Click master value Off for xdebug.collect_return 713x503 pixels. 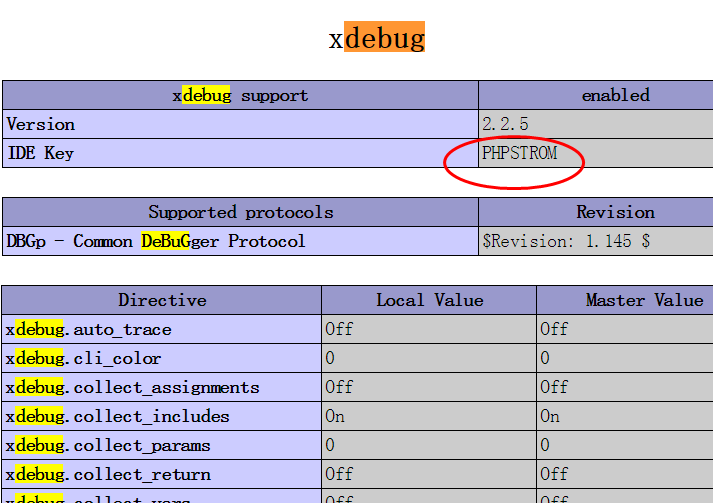pos(554,474)
